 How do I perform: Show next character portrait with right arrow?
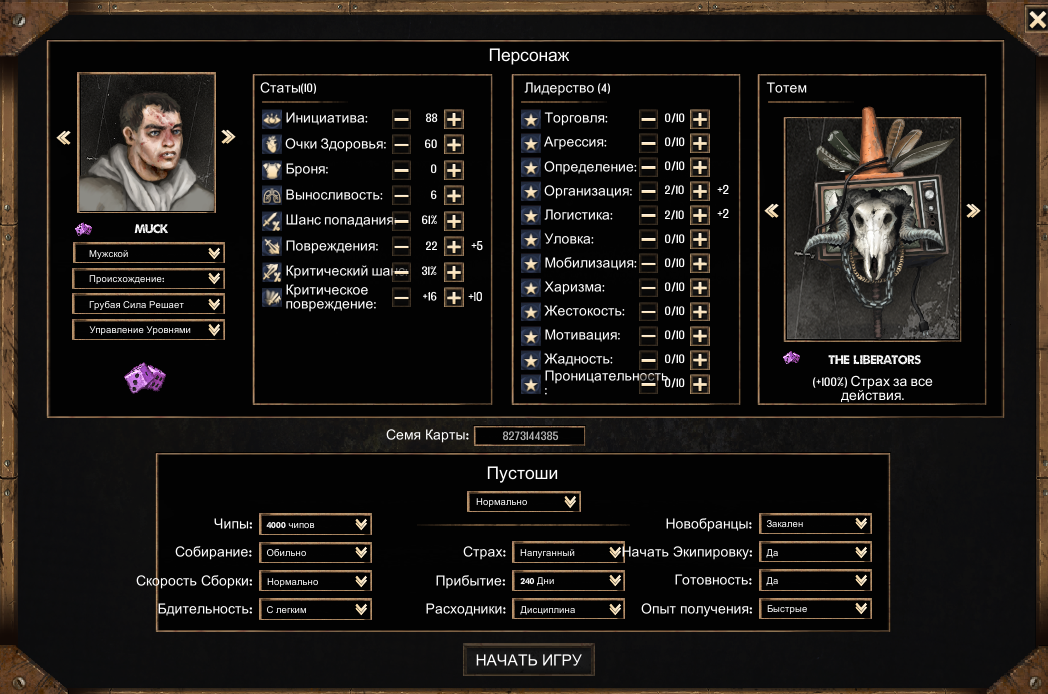point(229,137)
